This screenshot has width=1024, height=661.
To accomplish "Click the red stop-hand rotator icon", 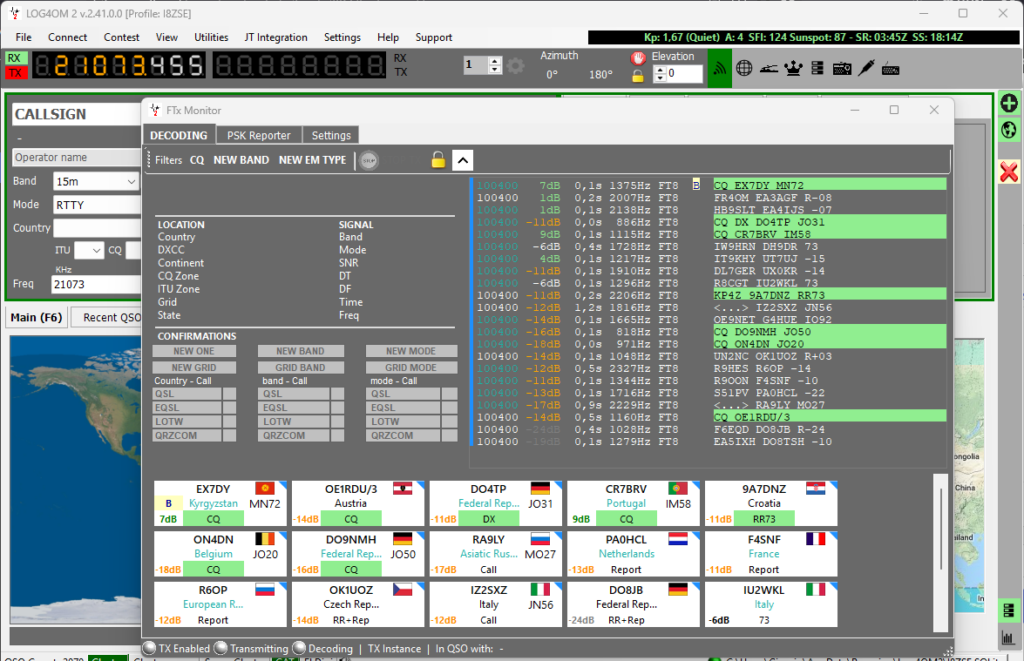I will 638,57.
